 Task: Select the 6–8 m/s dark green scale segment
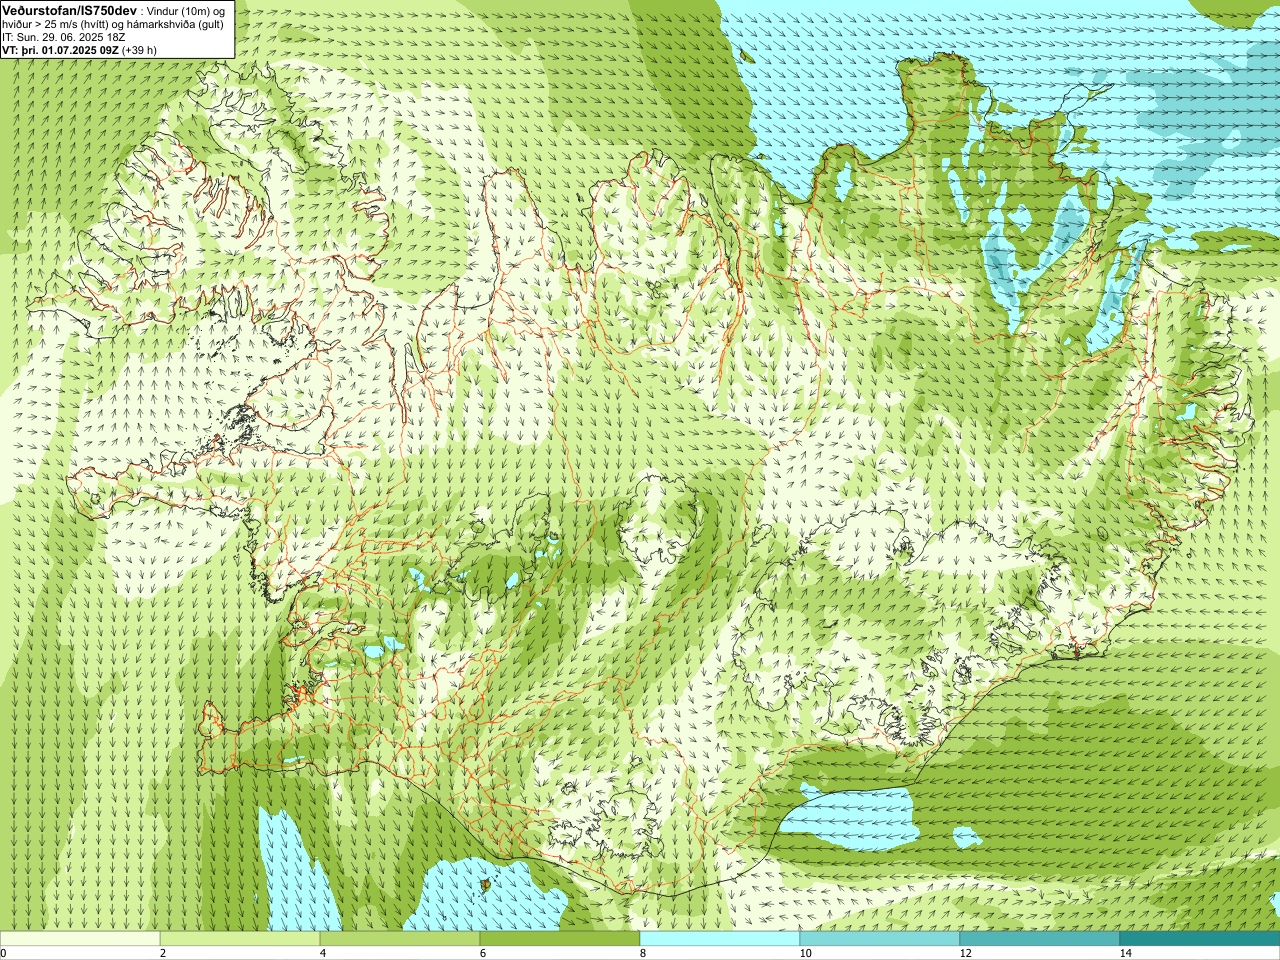(560, 939)
